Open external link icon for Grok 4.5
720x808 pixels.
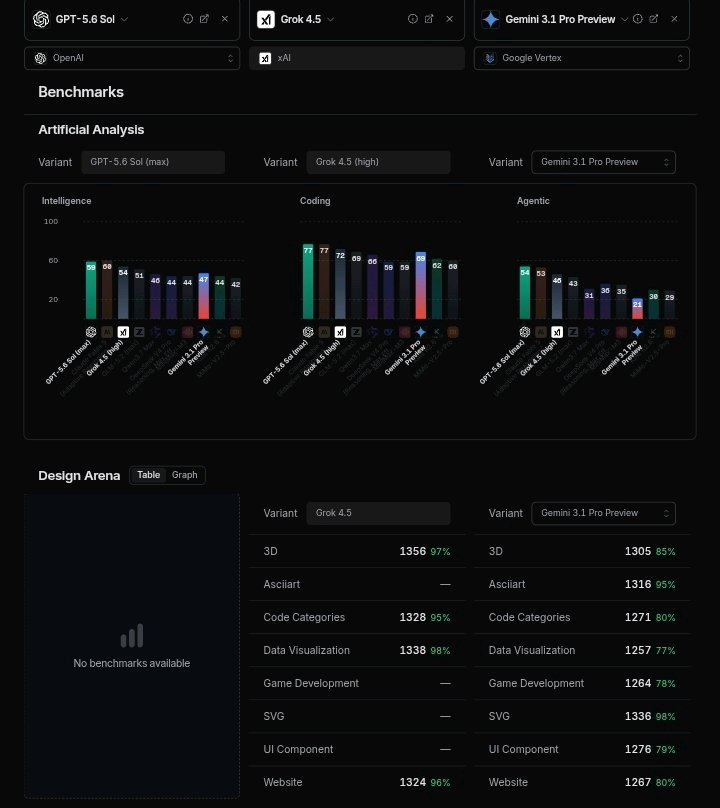429,19
